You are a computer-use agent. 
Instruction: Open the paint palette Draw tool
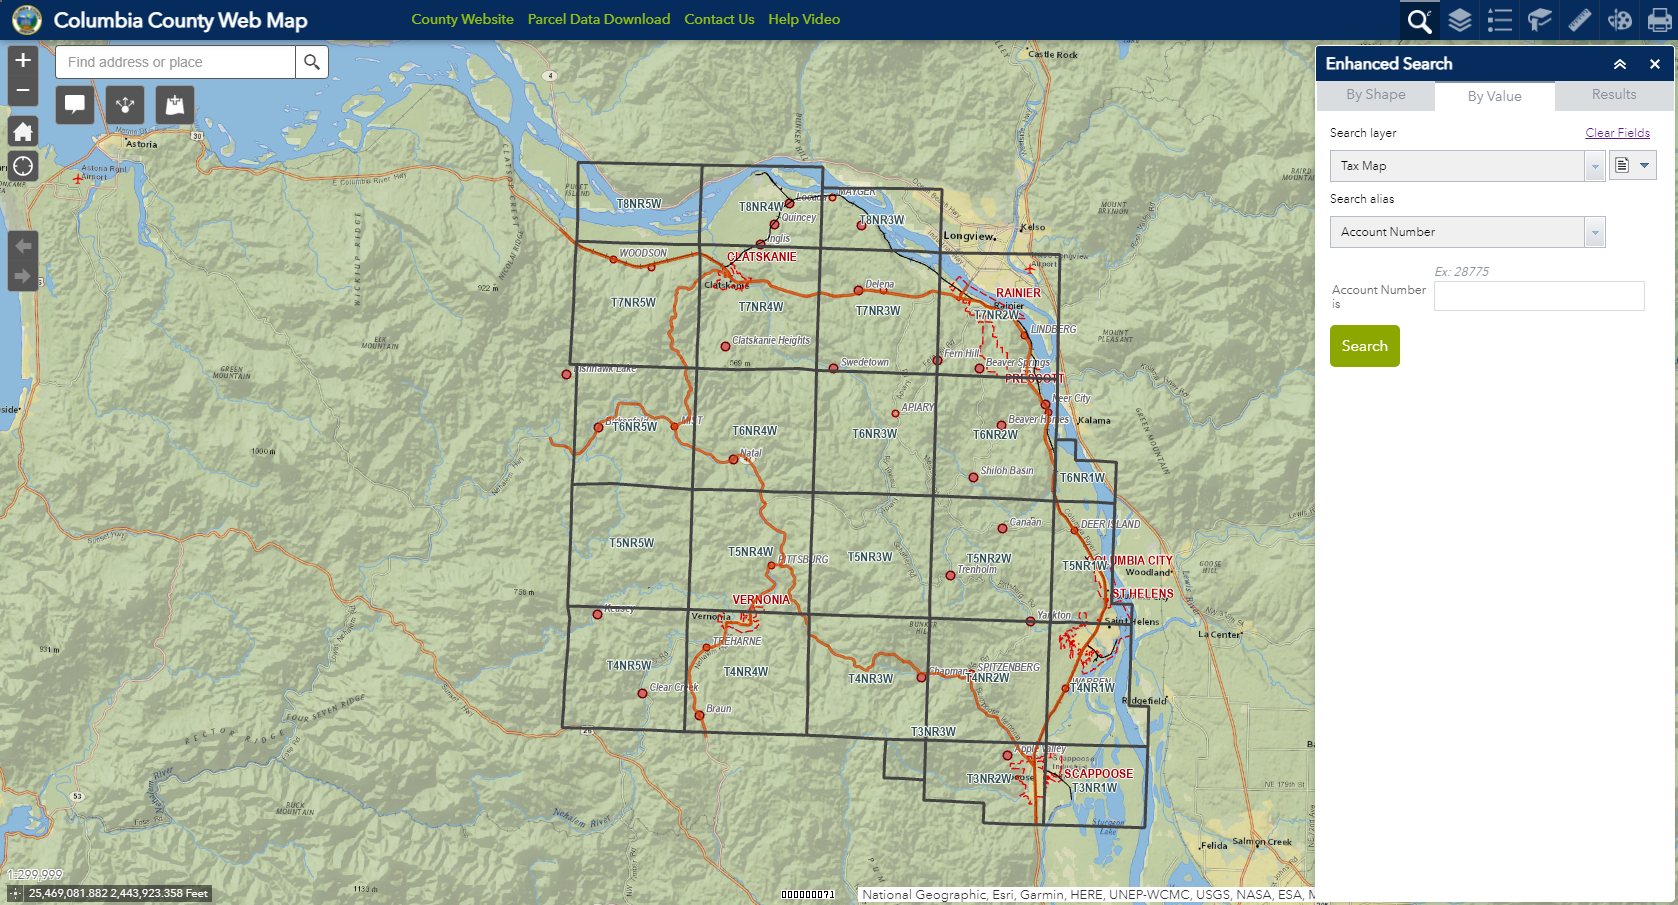[1620, 20]
